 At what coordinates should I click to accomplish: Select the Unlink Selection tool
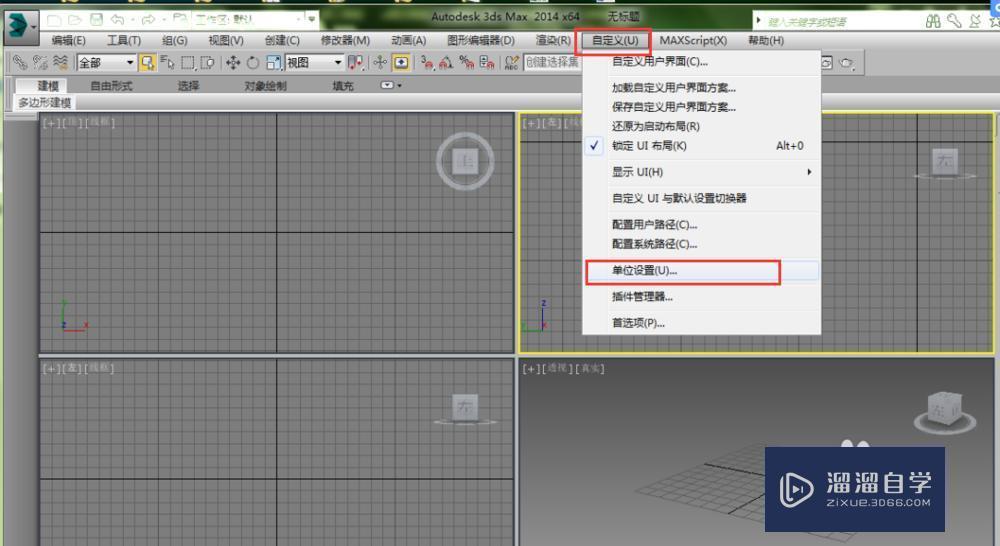[40, 63]
